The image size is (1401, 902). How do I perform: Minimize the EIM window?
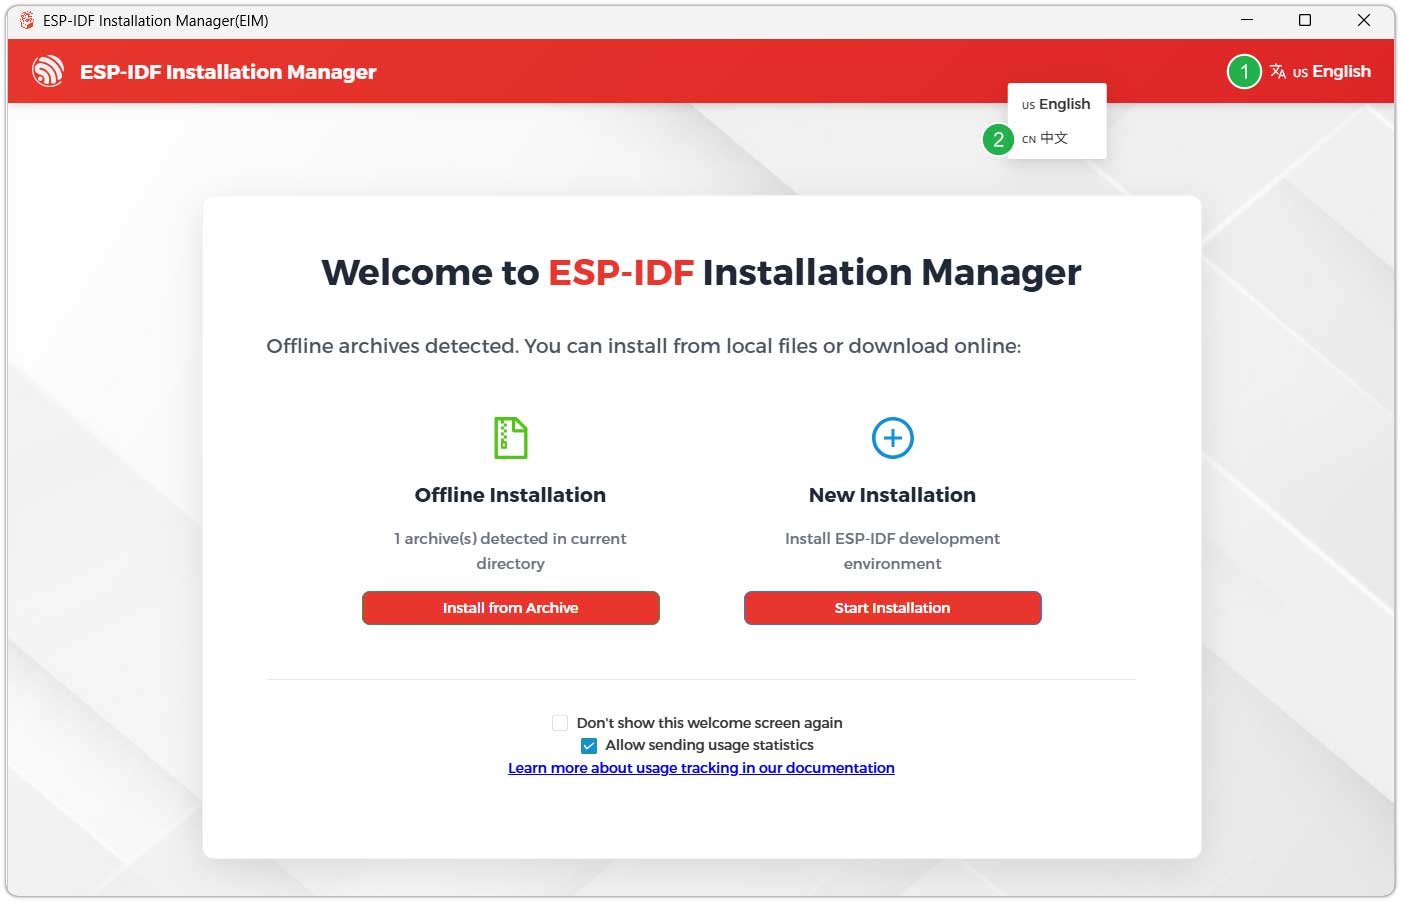click(1247, 20)
